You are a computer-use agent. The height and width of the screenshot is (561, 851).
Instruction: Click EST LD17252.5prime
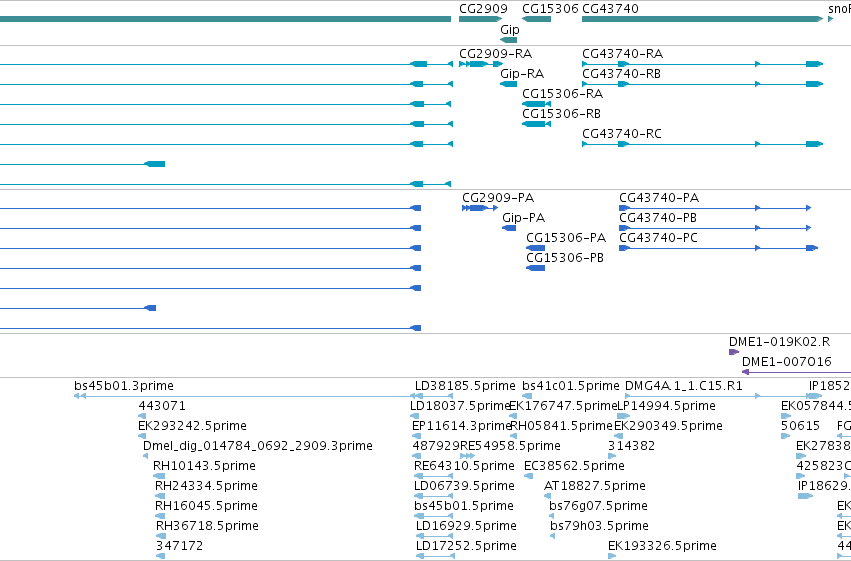click(466, 546)
